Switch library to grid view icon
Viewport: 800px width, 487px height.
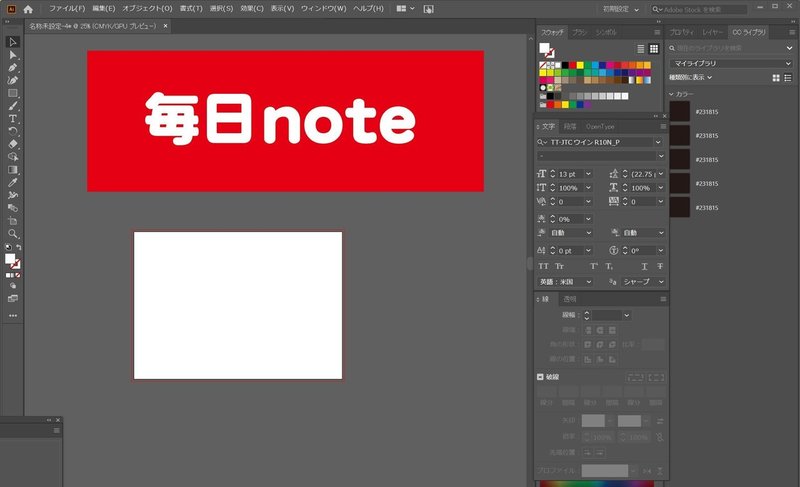[x=776, y=78]
